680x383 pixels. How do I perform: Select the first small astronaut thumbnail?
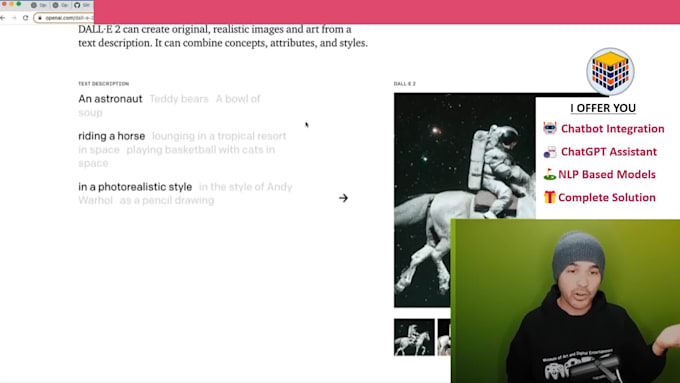click(414, 337)
